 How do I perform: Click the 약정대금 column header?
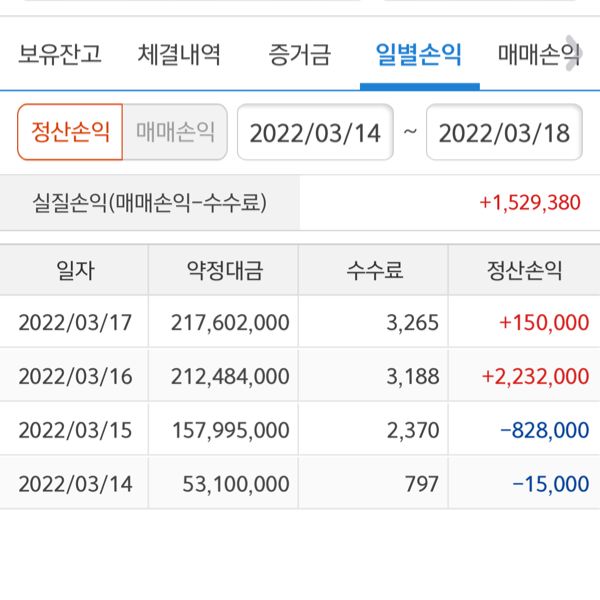pos(224,270)
